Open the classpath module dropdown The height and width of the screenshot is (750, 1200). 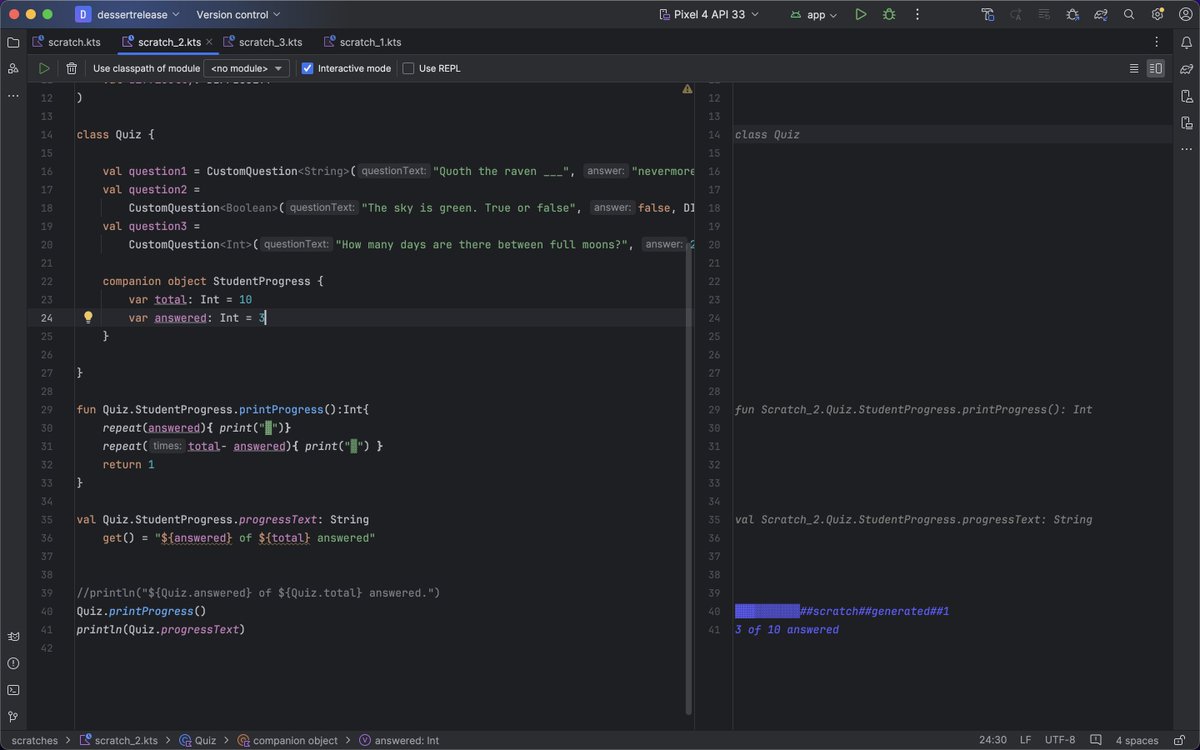246,68
